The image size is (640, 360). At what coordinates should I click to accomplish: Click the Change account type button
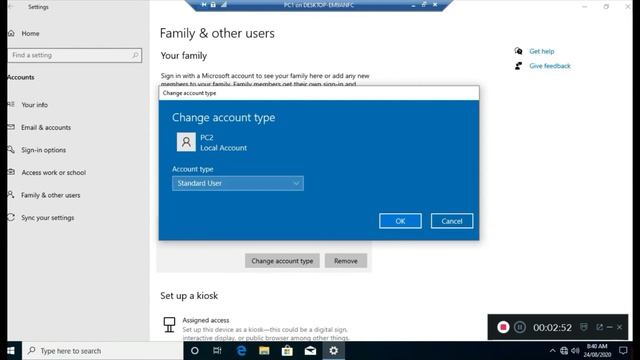(x=282, y=261)
